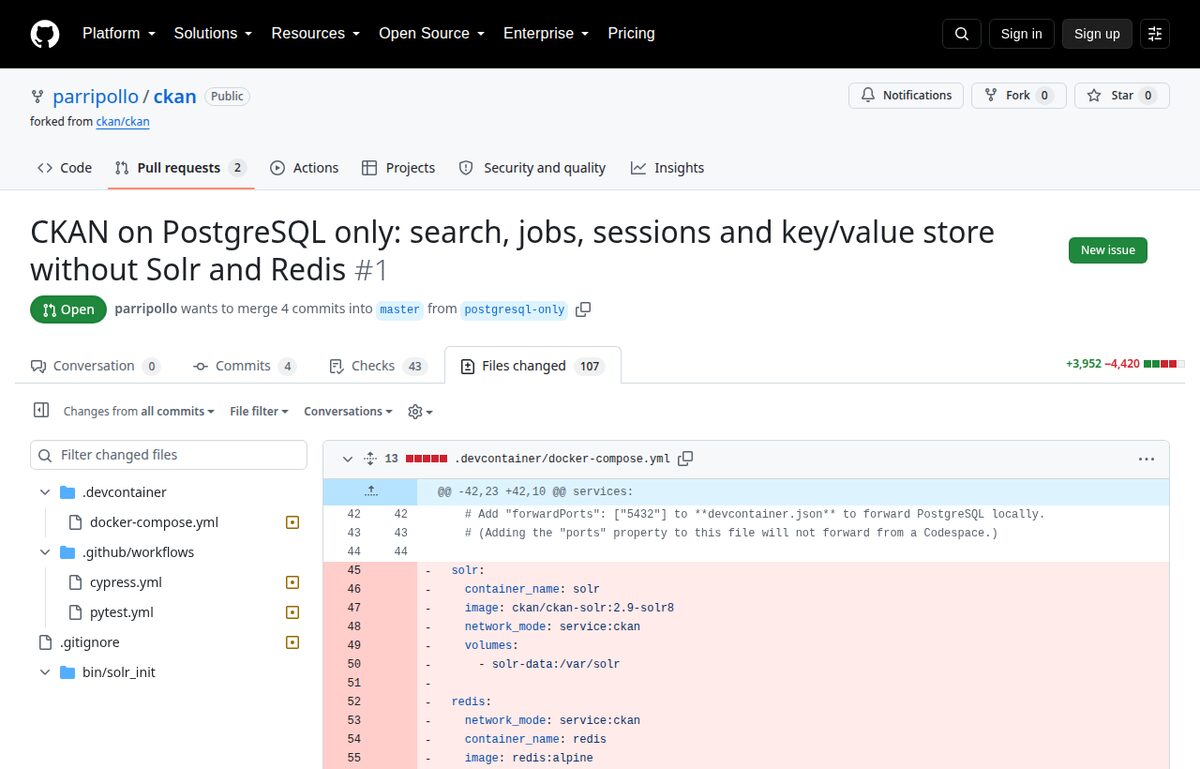Click the .gitignore file icon
The height and width of the screenshot is (769, 1200).
point(44,642)
